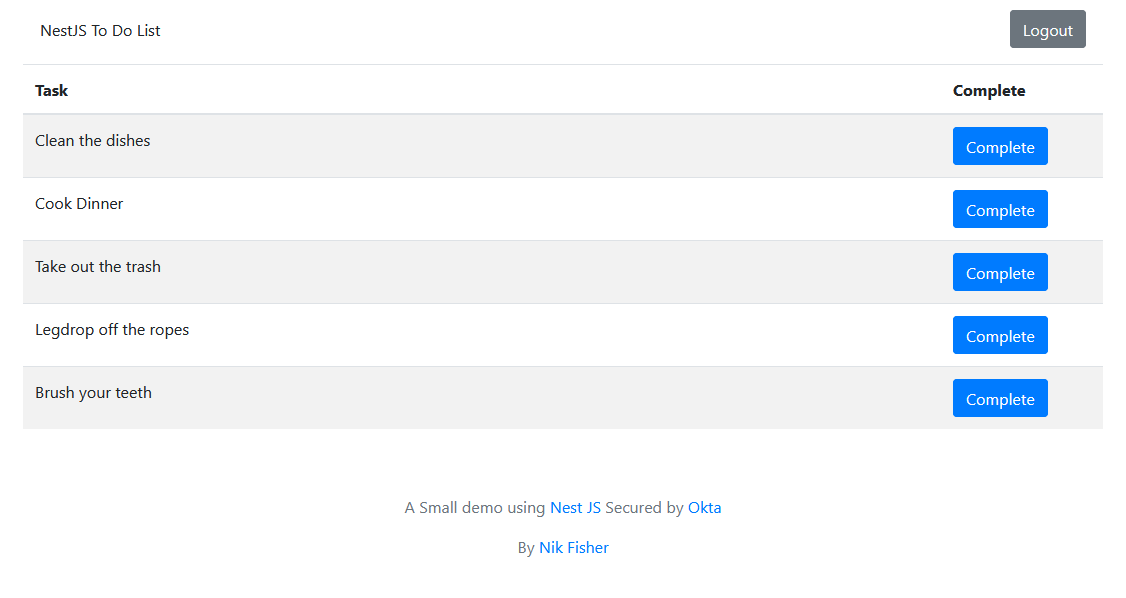This screenshot has height=598, width=1126.
Task: Click the 'Secured by' footer text
Action: [645, 508]
